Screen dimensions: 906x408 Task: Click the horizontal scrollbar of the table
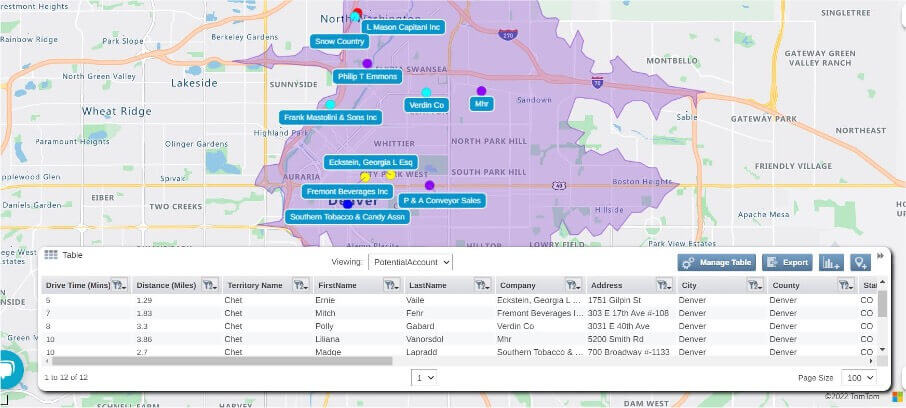[x=222, y=361]
